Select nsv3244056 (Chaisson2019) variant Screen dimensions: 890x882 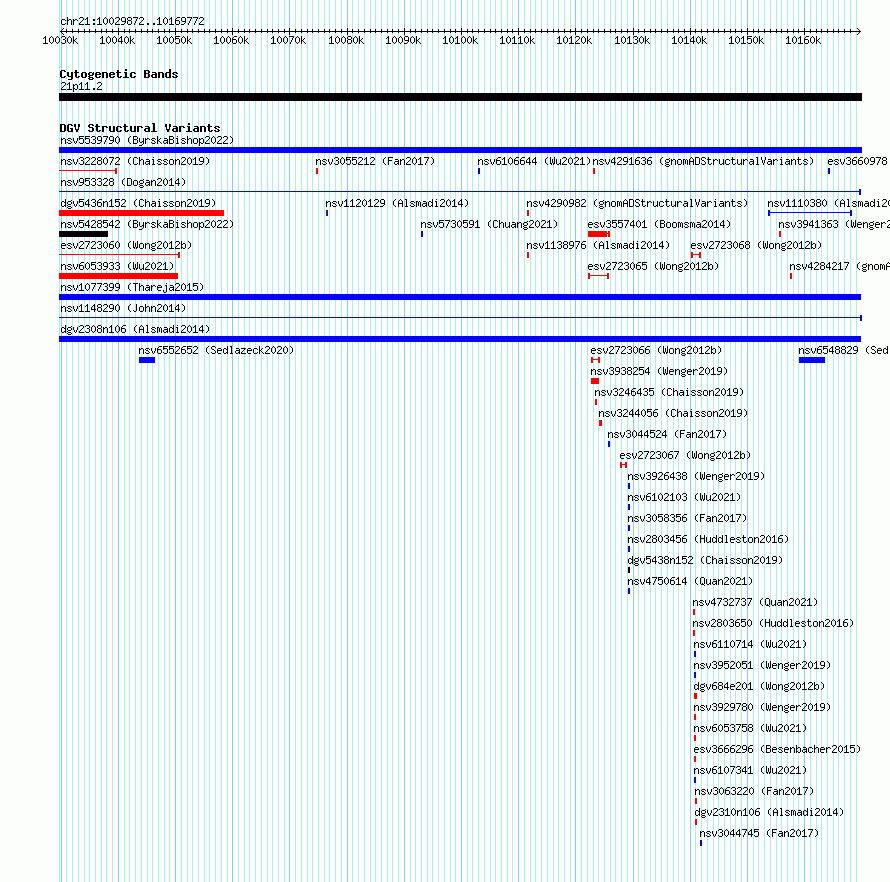point(673,413)
